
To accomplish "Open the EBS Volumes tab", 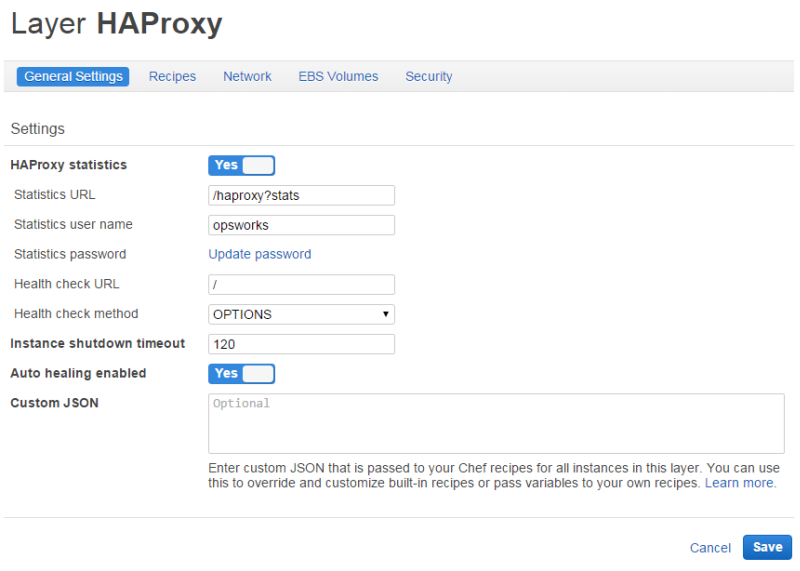I will (x=338, y=77).
